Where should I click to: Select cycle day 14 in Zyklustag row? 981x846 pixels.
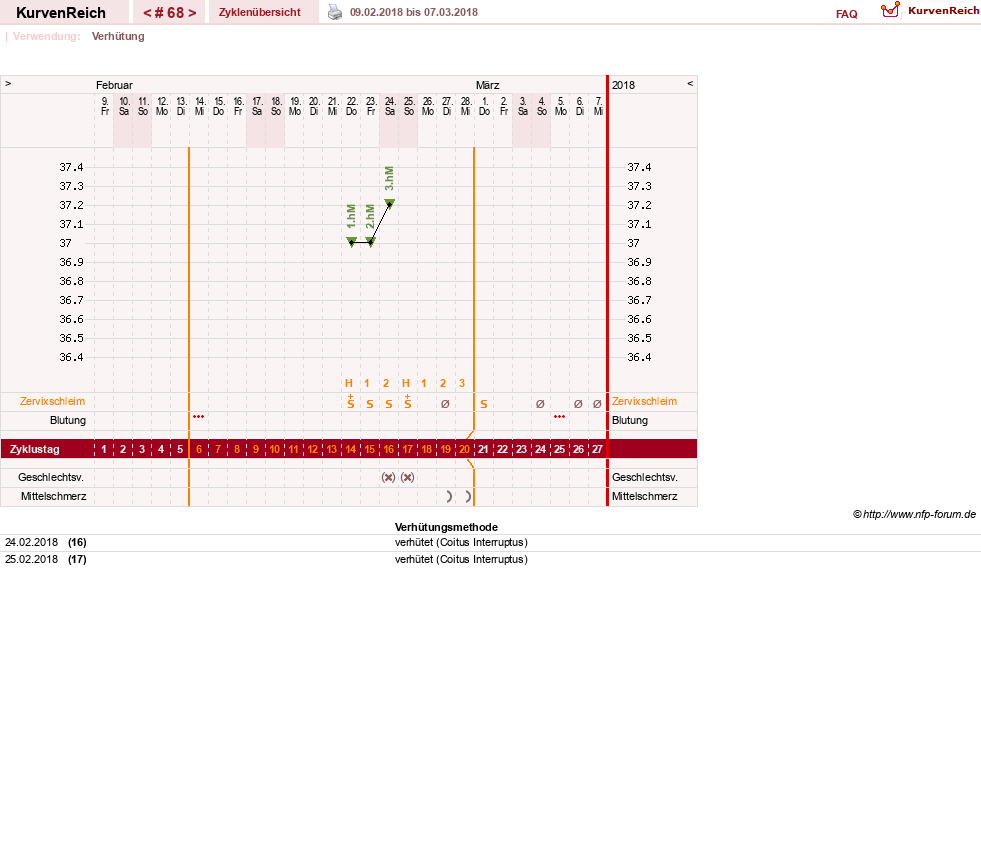pos(351,449)
